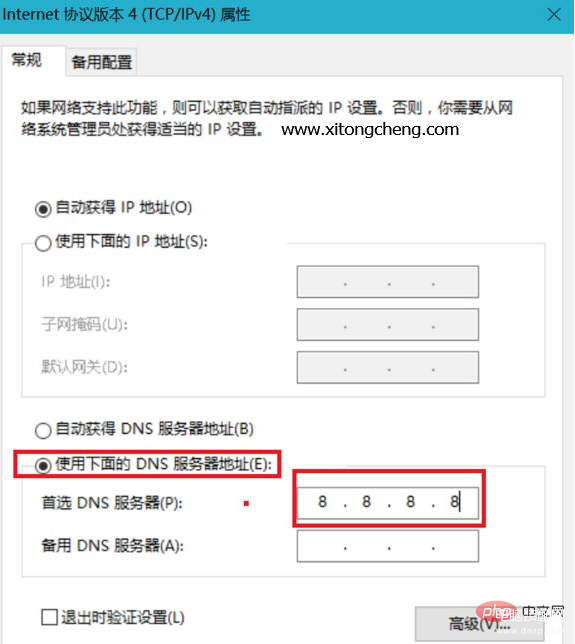Select 自动获得 IP 地址(O) radio button
This screenshot has height=644, width=575.
point(43,209)
